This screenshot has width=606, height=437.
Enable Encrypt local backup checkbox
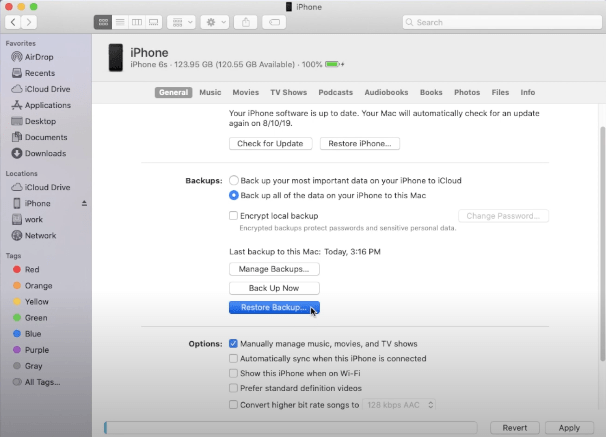233,216
